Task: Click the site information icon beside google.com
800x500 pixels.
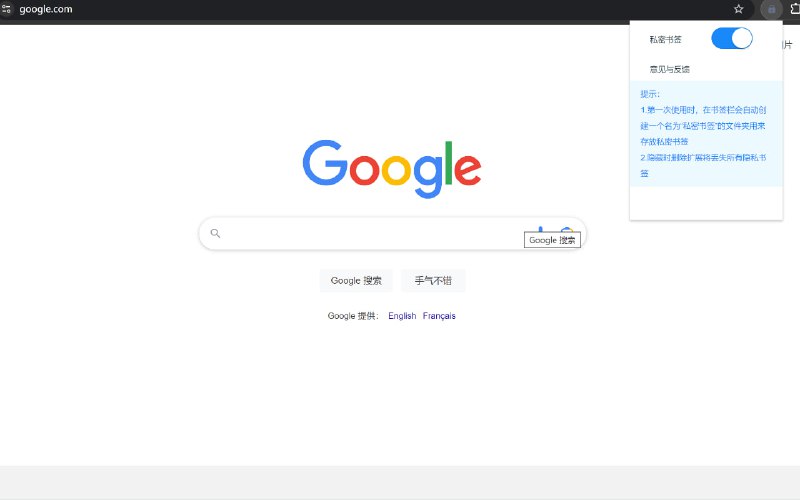Action: [x=5, y=9]
